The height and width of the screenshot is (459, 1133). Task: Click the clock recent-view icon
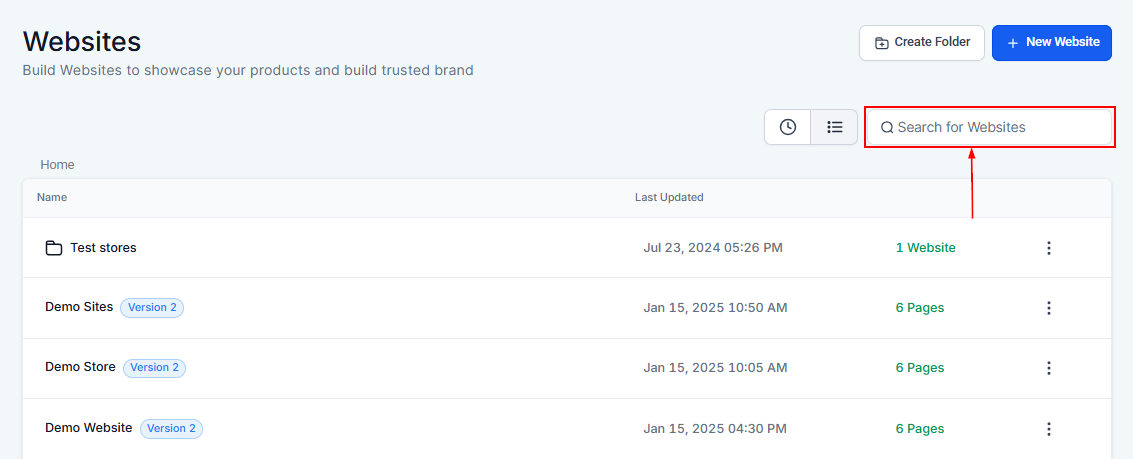point(788,127)
